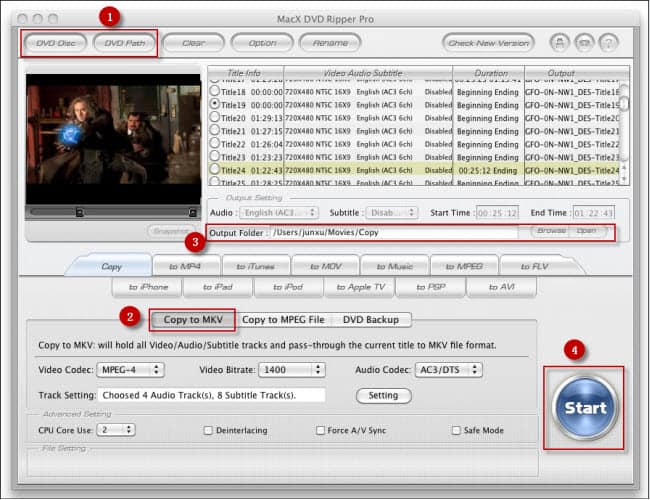Screen dimensions: 650x500
Task: Click the end trim handle on preview slider
Action: 193,212
